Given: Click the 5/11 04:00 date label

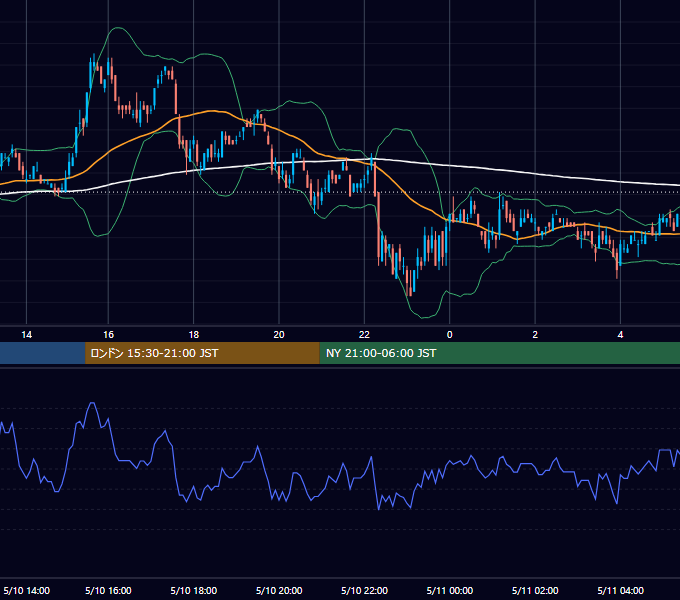Looking at the screenshot, I should (x=621, y=590).
